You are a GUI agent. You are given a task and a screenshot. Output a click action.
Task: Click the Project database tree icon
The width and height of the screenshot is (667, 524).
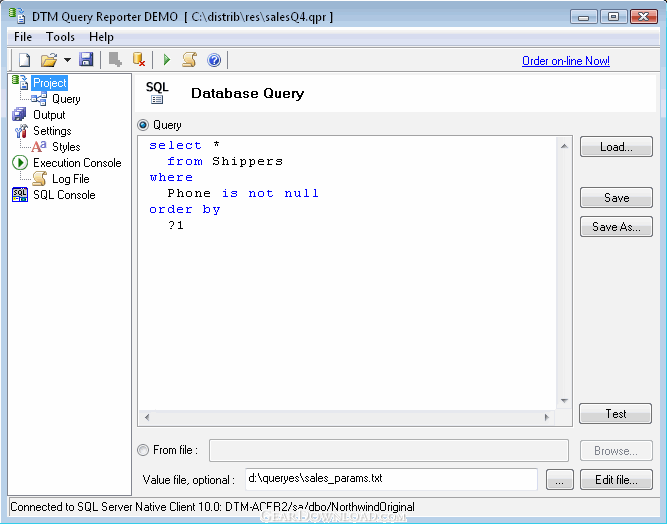click(20, 83)
